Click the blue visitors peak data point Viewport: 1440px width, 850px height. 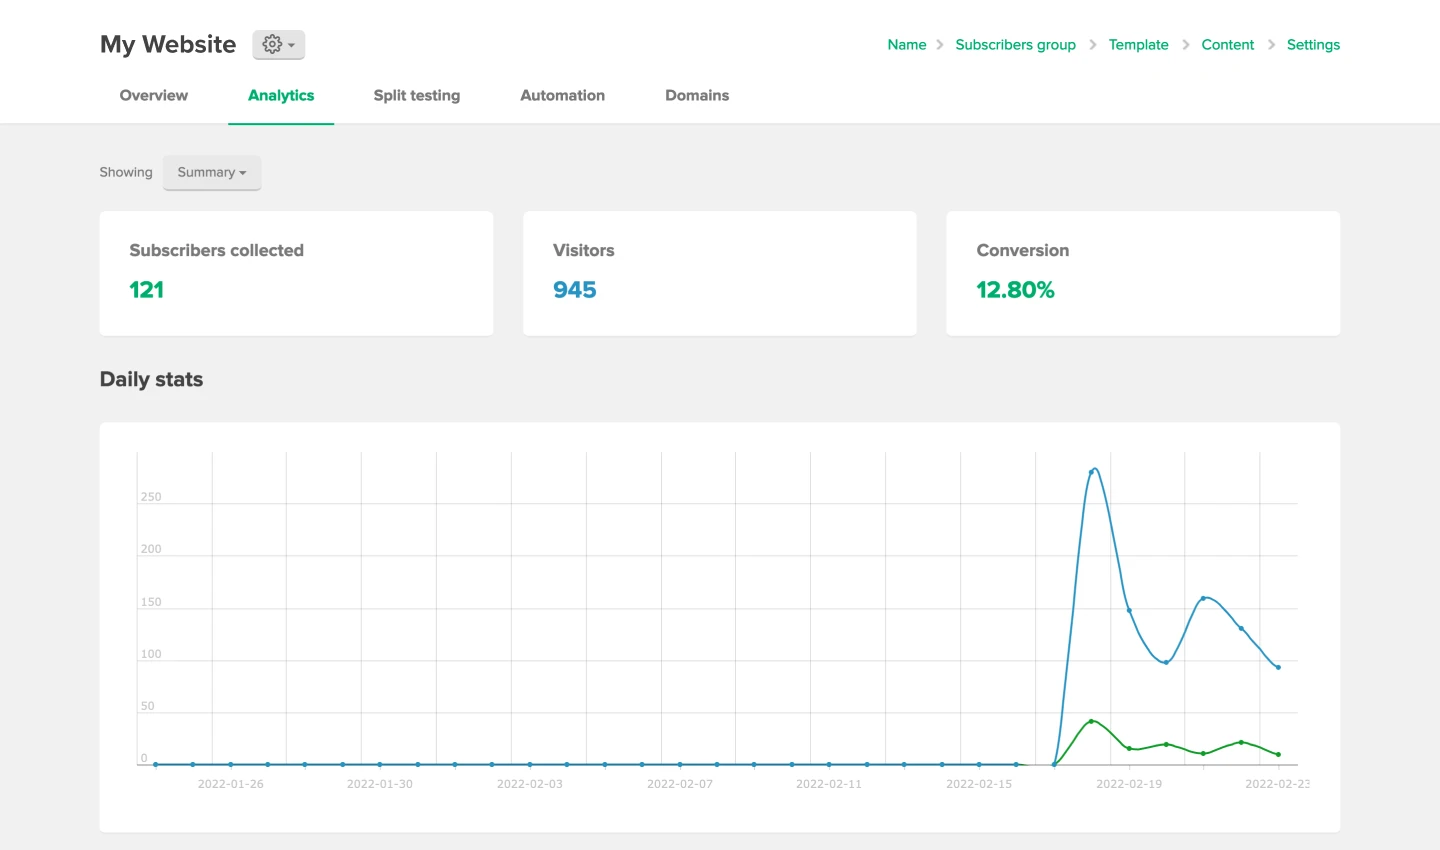coord(1091,471)
